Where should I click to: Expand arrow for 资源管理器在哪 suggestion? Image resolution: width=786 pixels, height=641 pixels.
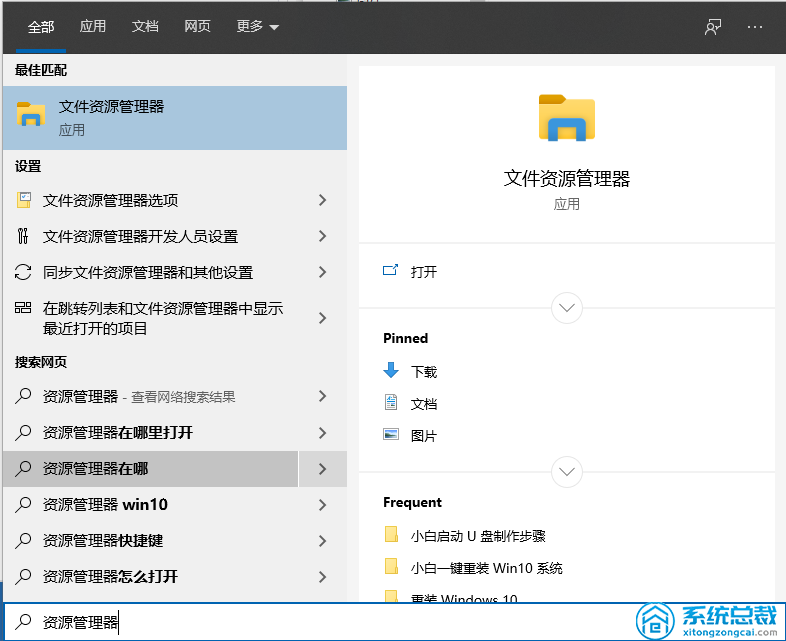click(x=323, y=469)
